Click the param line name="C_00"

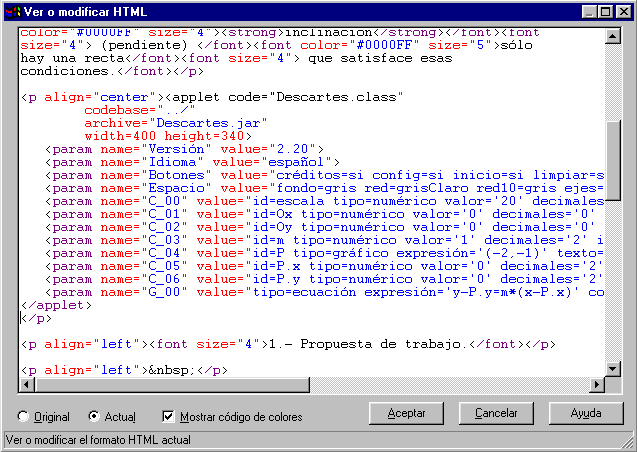[325, 201]
